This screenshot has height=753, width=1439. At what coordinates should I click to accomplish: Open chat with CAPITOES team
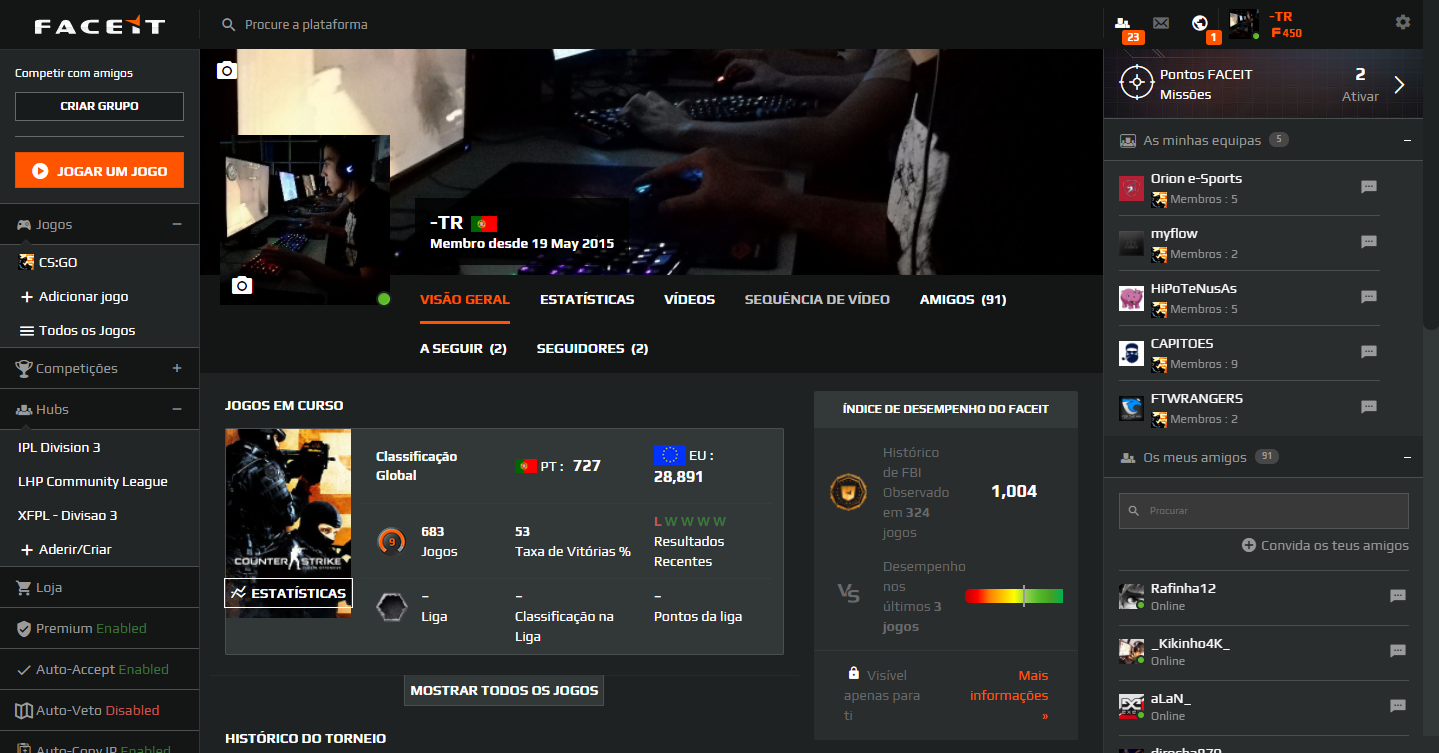click(1369, 352)
